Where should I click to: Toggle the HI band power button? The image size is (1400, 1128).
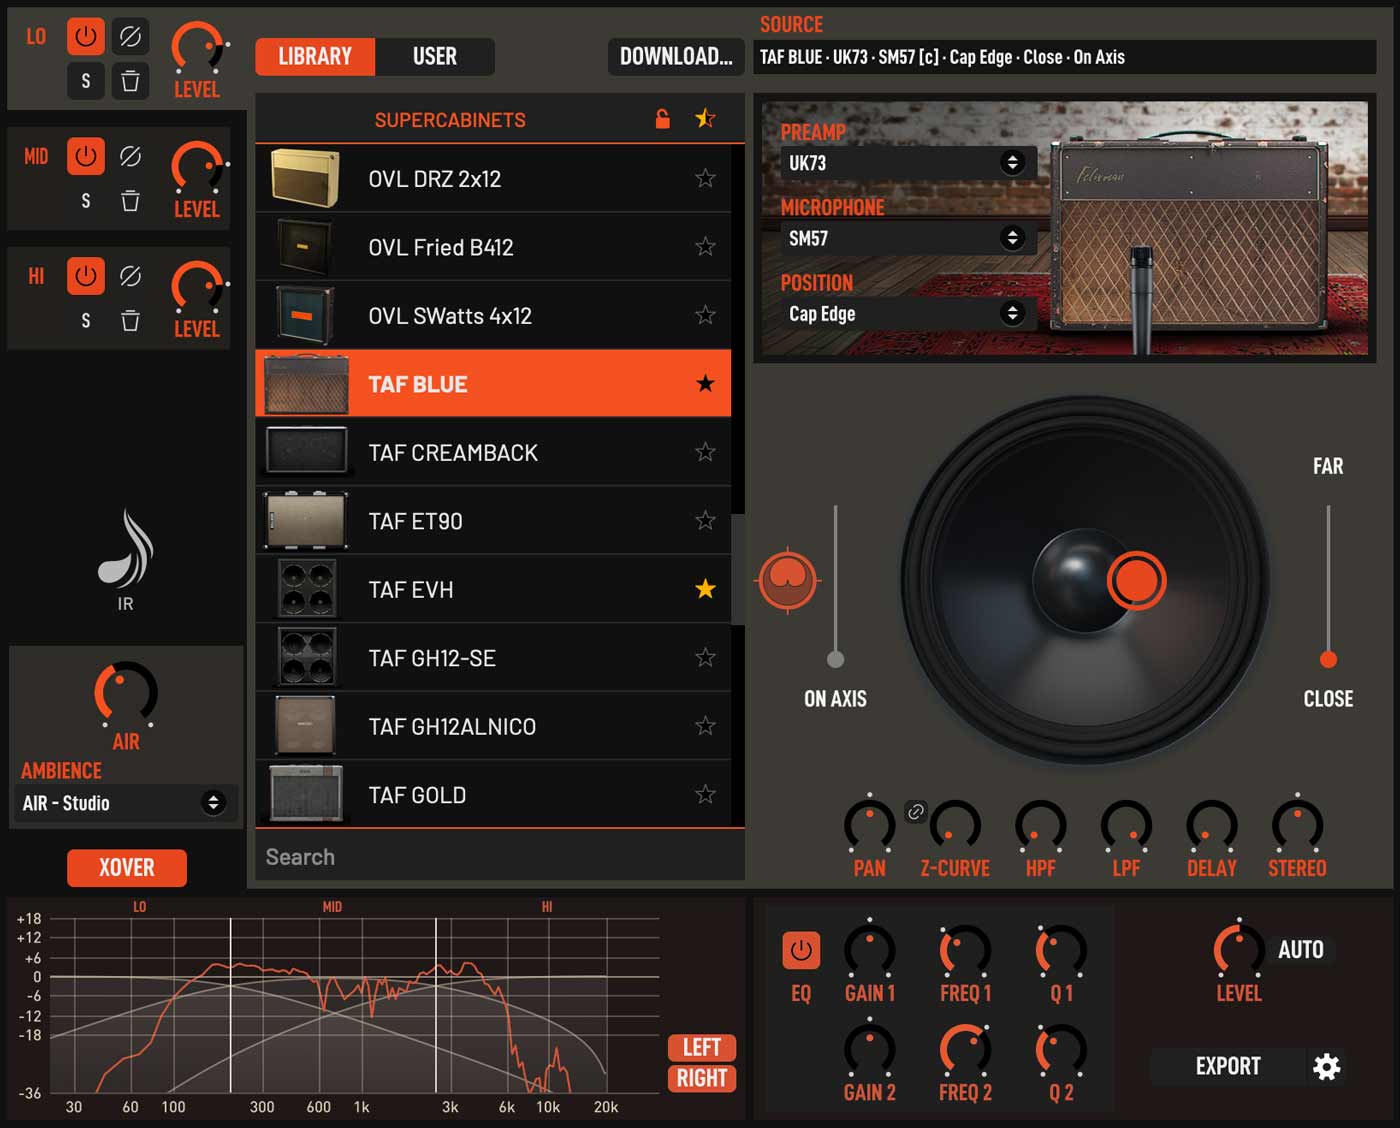tap(86, 276)
